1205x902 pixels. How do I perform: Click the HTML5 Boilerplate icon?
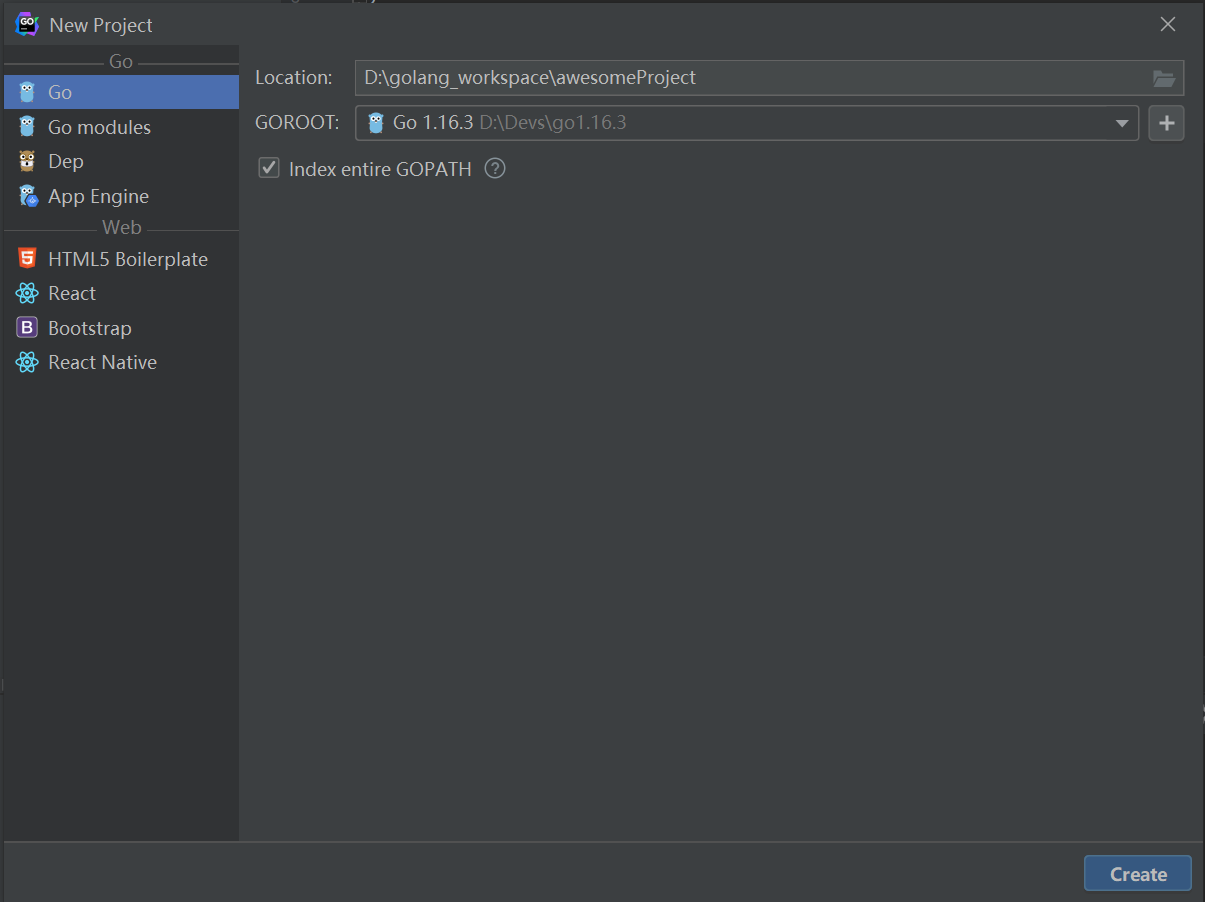point(27,258)
